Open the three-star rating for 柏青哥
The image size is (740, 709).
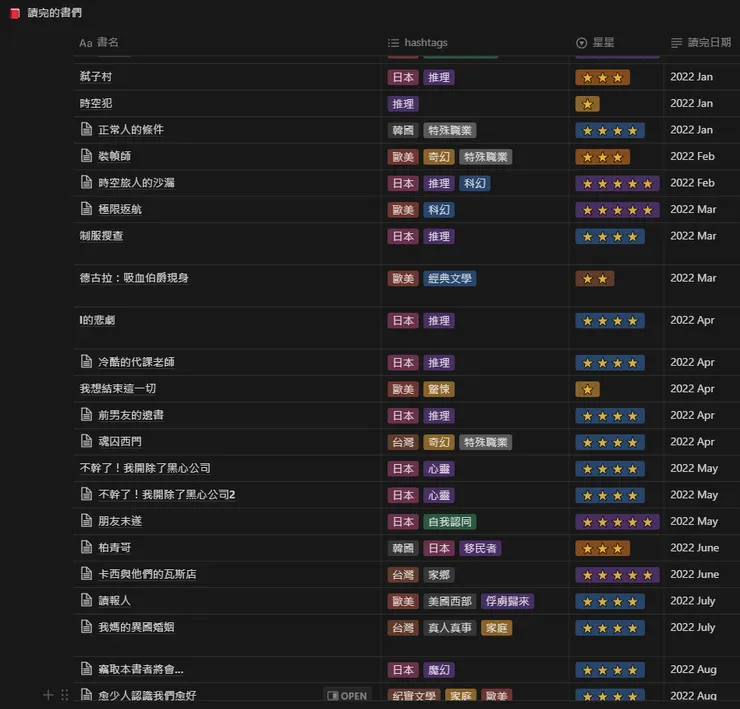(x=602, y=548)
